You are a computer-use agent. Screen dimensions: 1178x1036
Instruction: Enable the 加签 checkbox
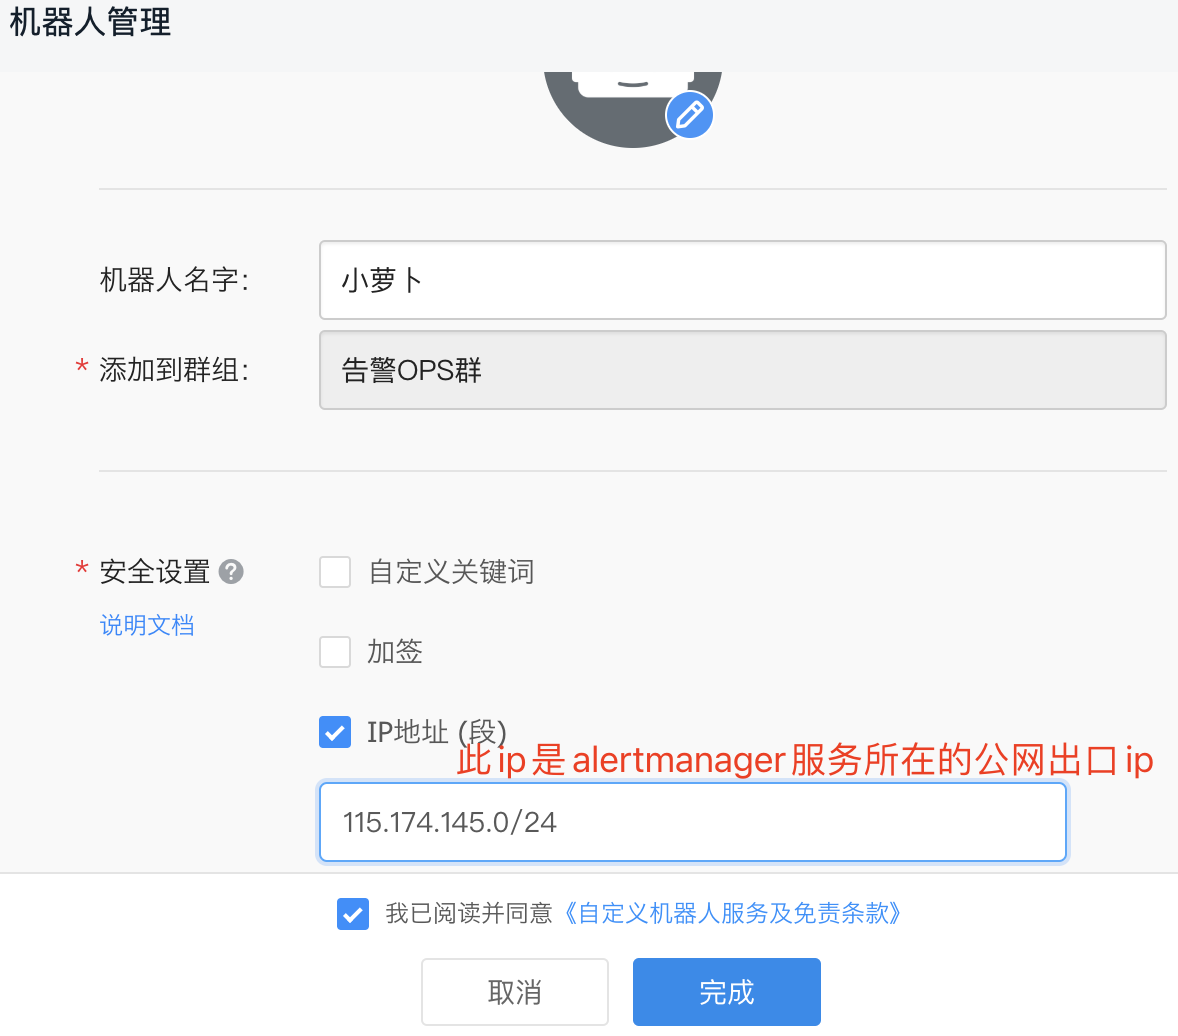(x=335, y=652)
